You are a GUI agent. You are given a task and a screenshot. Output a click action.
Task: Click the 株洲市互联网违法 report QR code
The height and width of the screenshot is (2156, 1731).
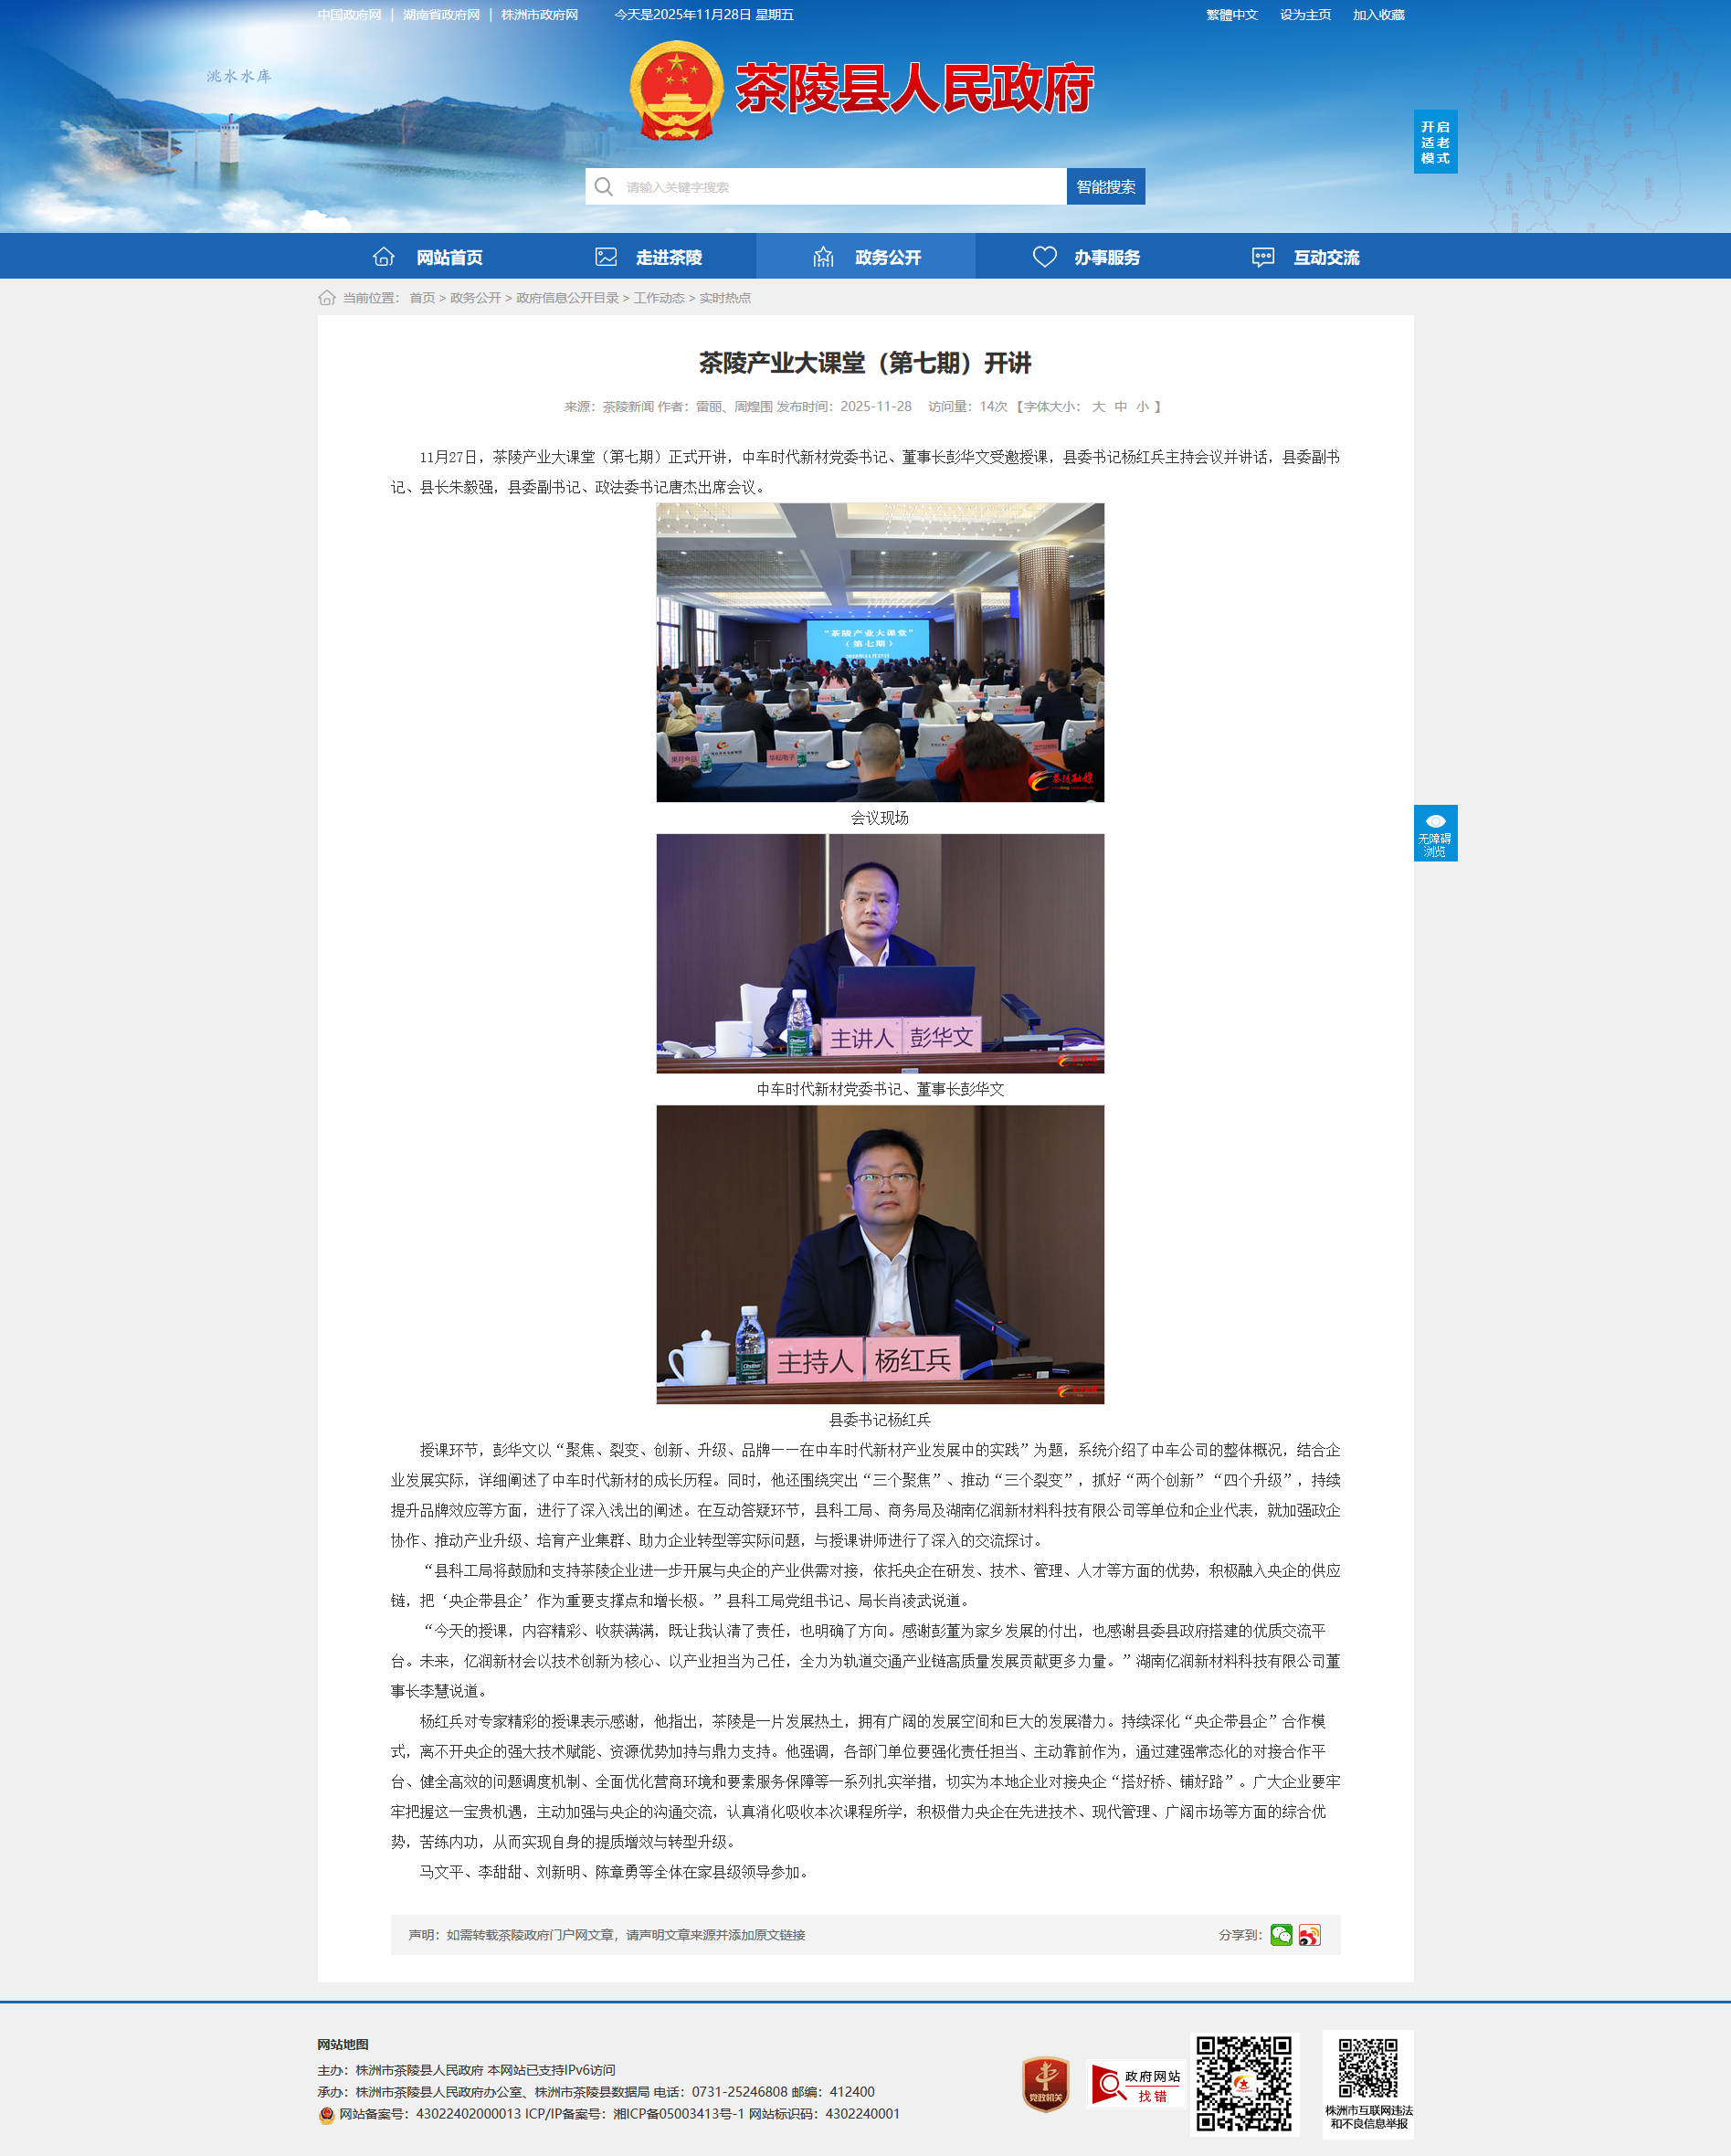click(x=1367, y=2069)
